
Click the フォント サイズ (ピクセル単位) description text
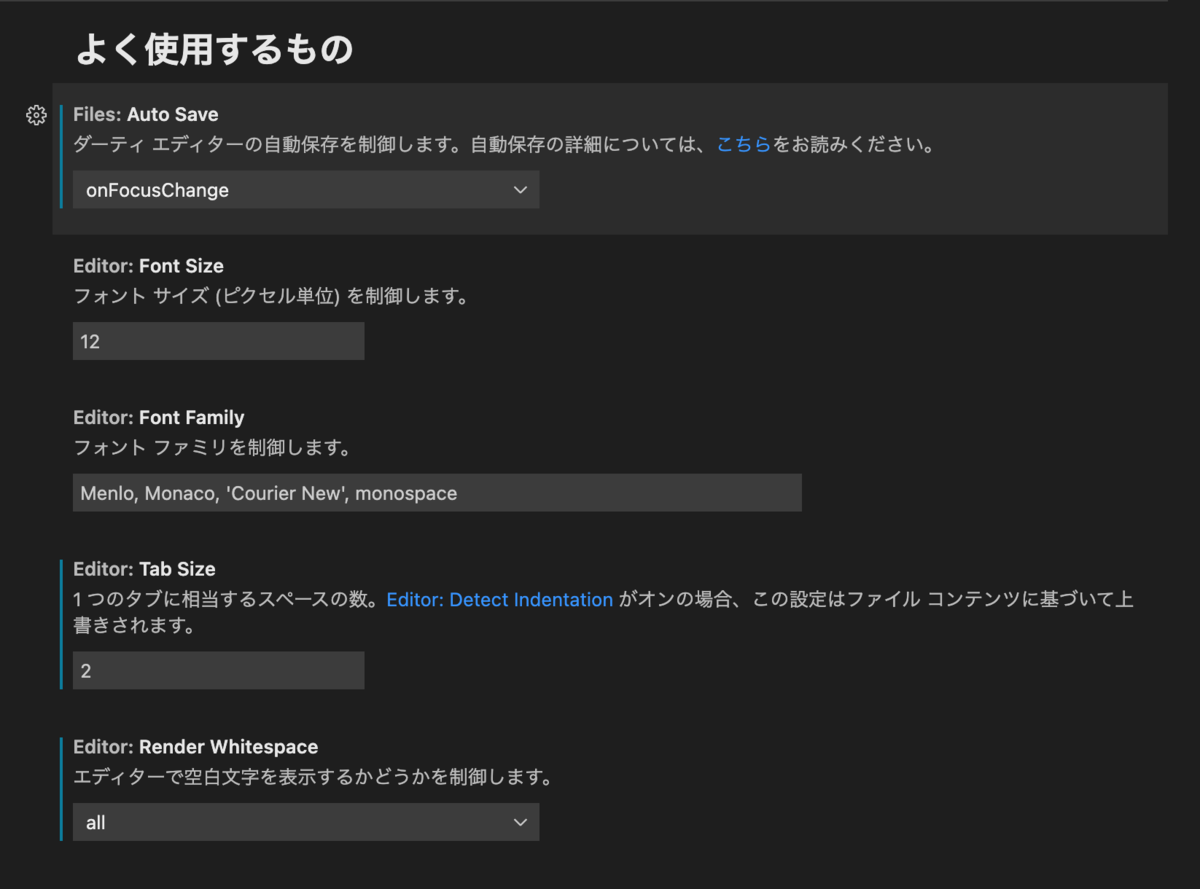(271, 297)
